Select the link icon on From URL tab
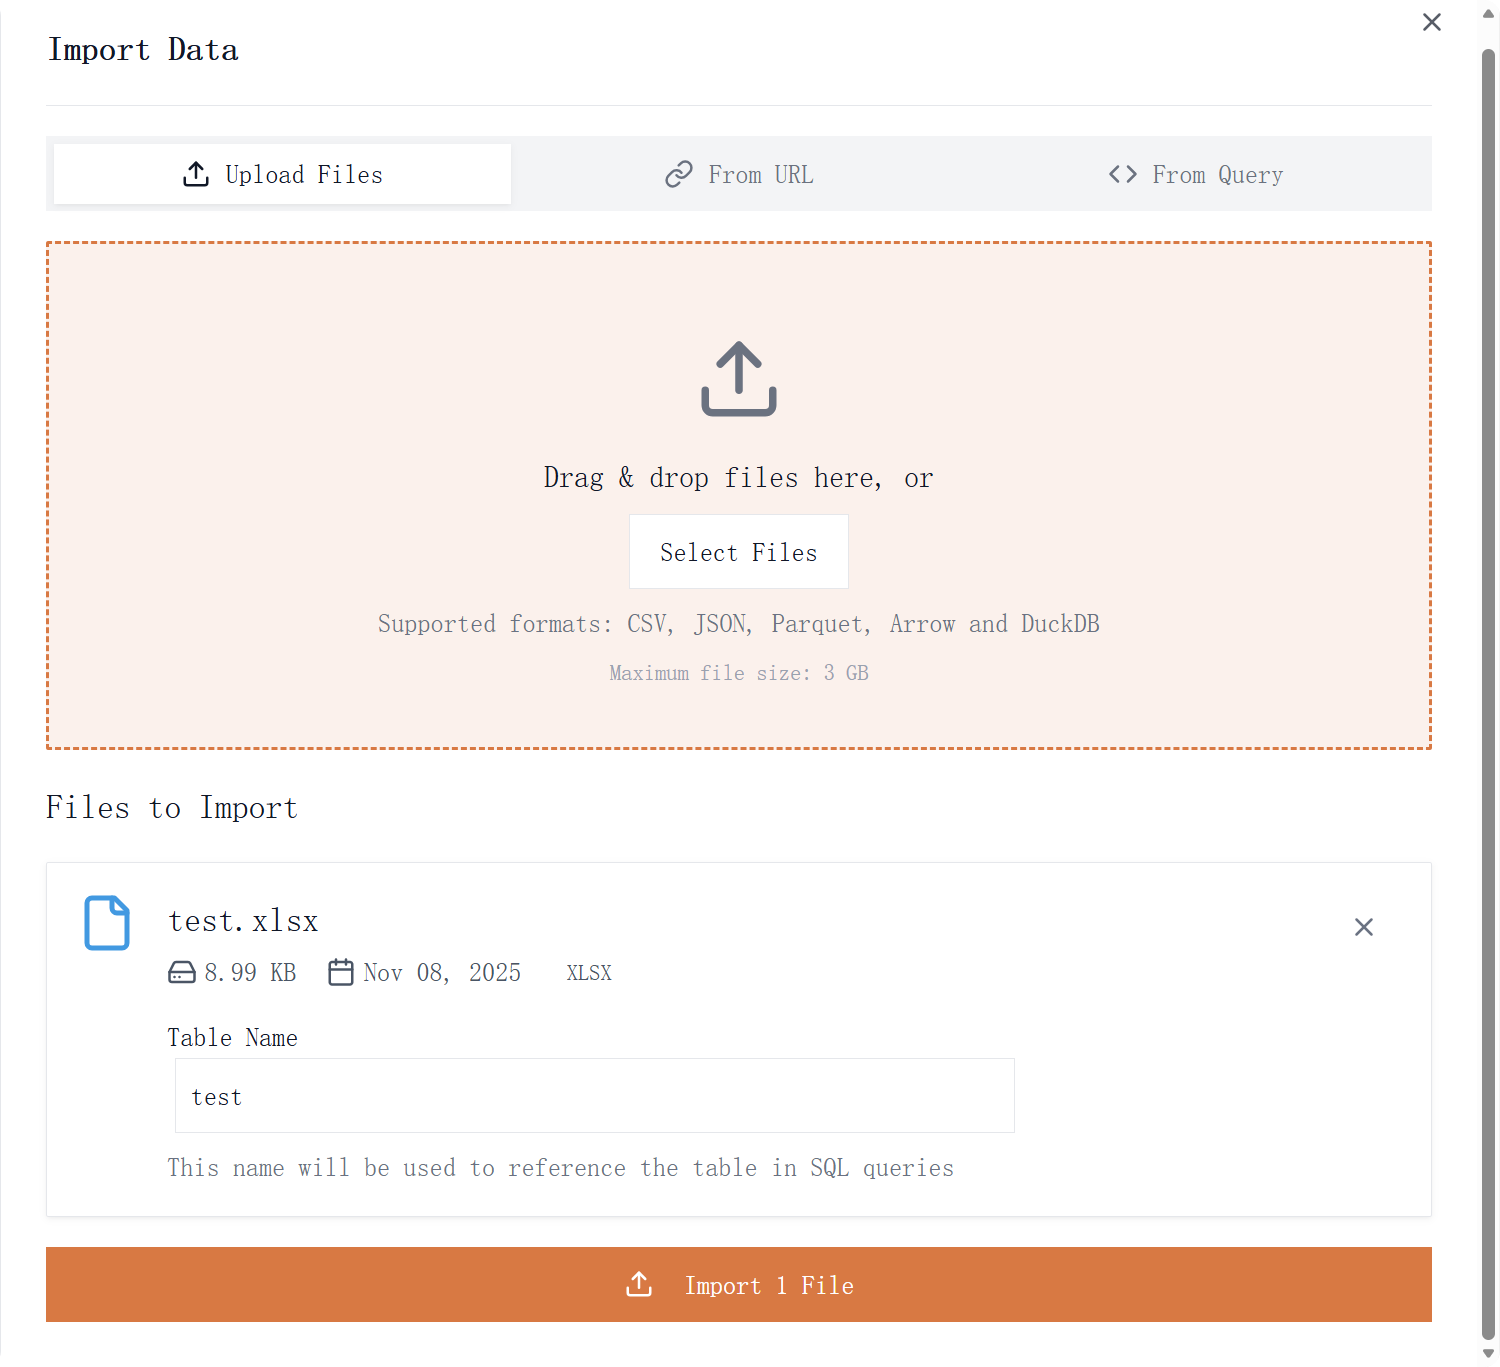 tap(679, 173)
